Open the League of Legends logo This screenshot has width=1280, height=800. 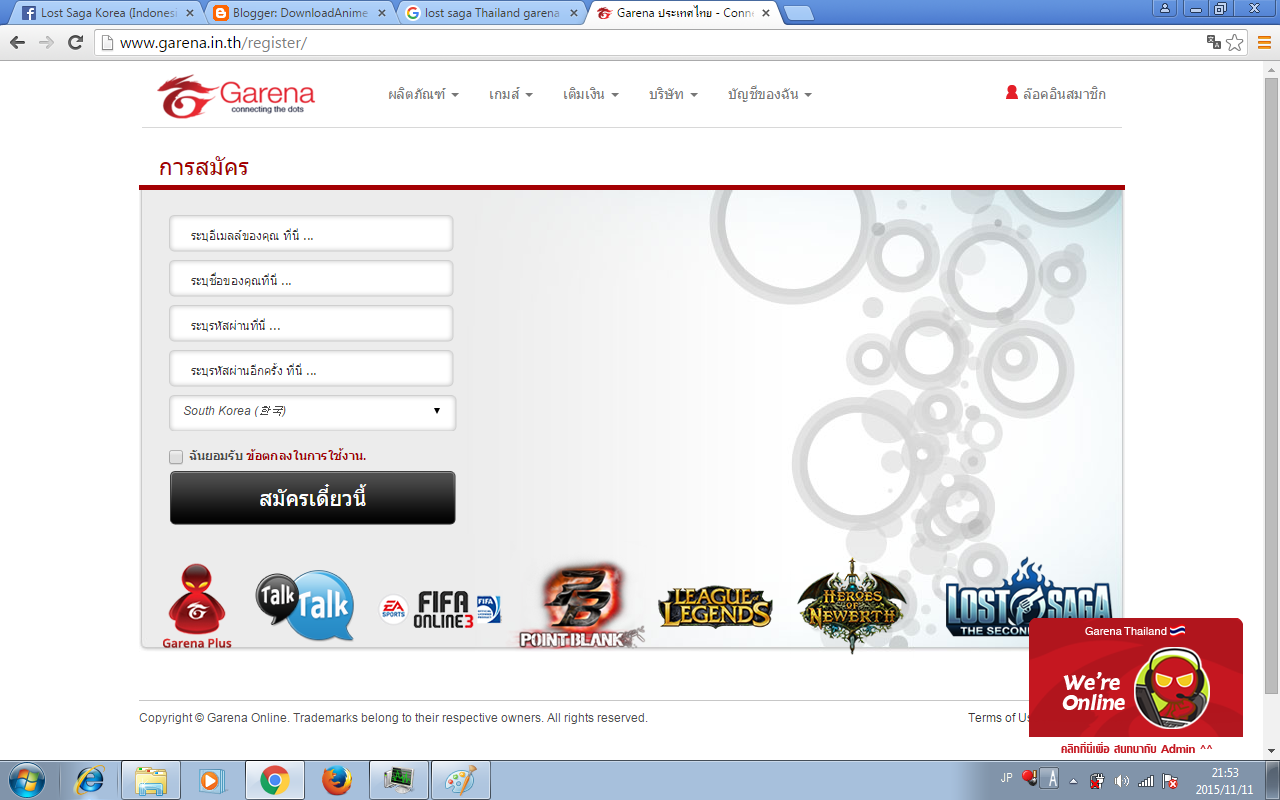(x=715, y=607)
